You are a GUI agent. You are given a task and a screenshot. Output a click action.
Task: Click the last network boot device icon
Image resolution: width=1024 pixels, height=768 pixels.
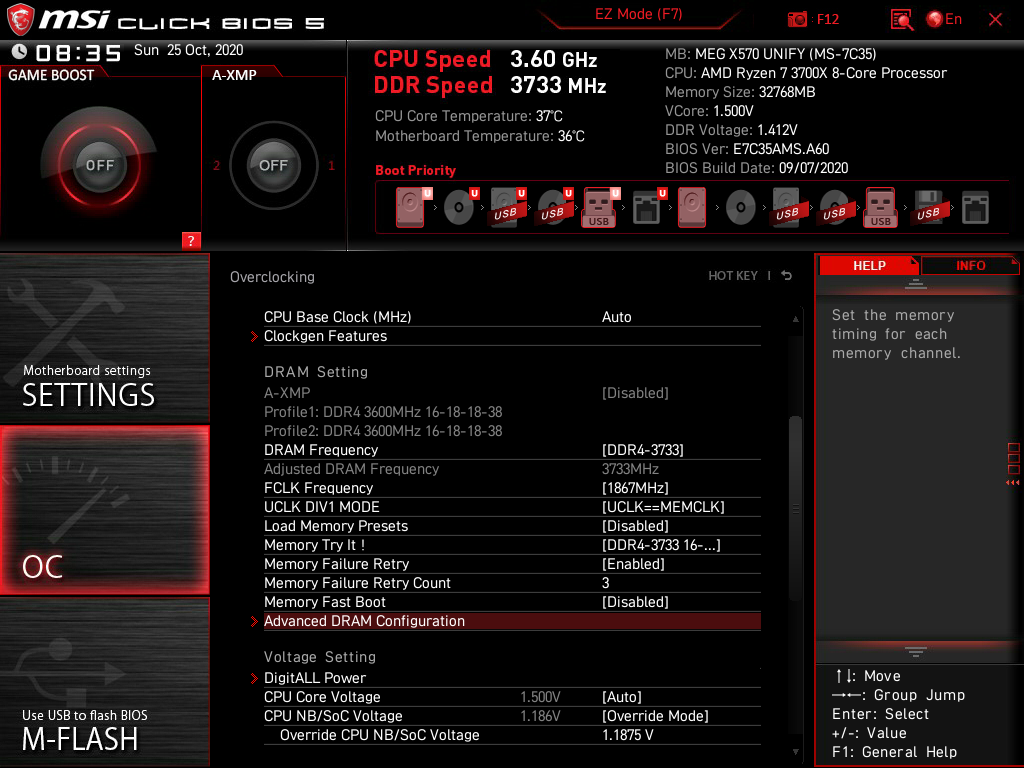pyautogui.click(x=975, y=208)
